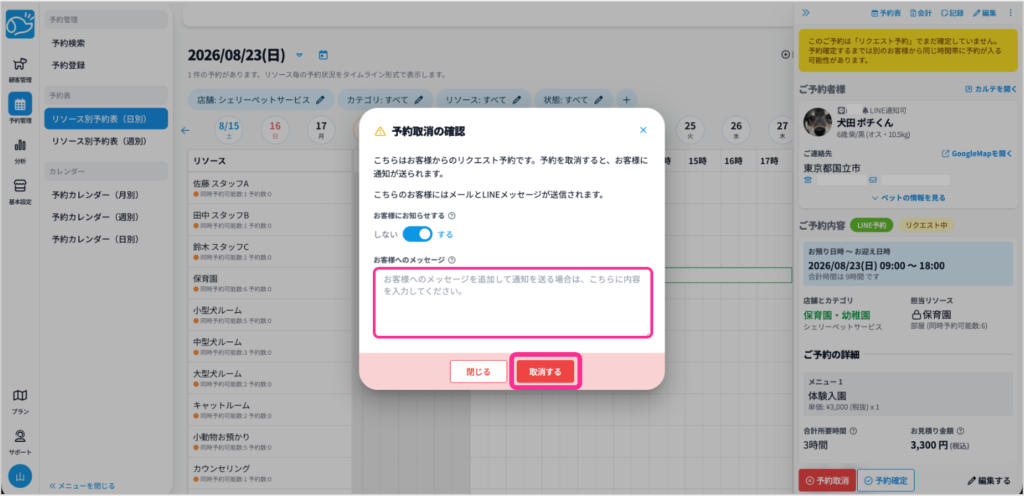
Task: Click the plus icon to add a filter
Action: [626, 100]
